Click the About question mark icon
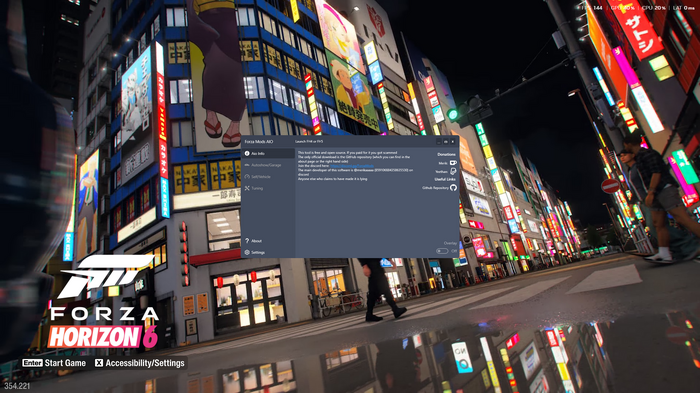Screen dimensions: 700x393 247,241
